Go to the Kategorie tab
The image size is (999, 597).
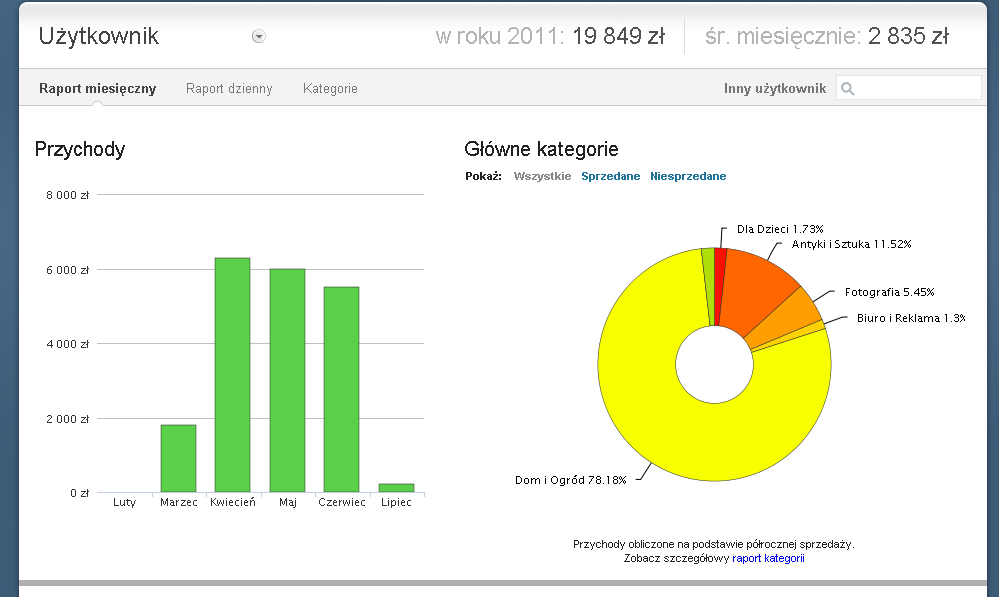tap(330, 89)
